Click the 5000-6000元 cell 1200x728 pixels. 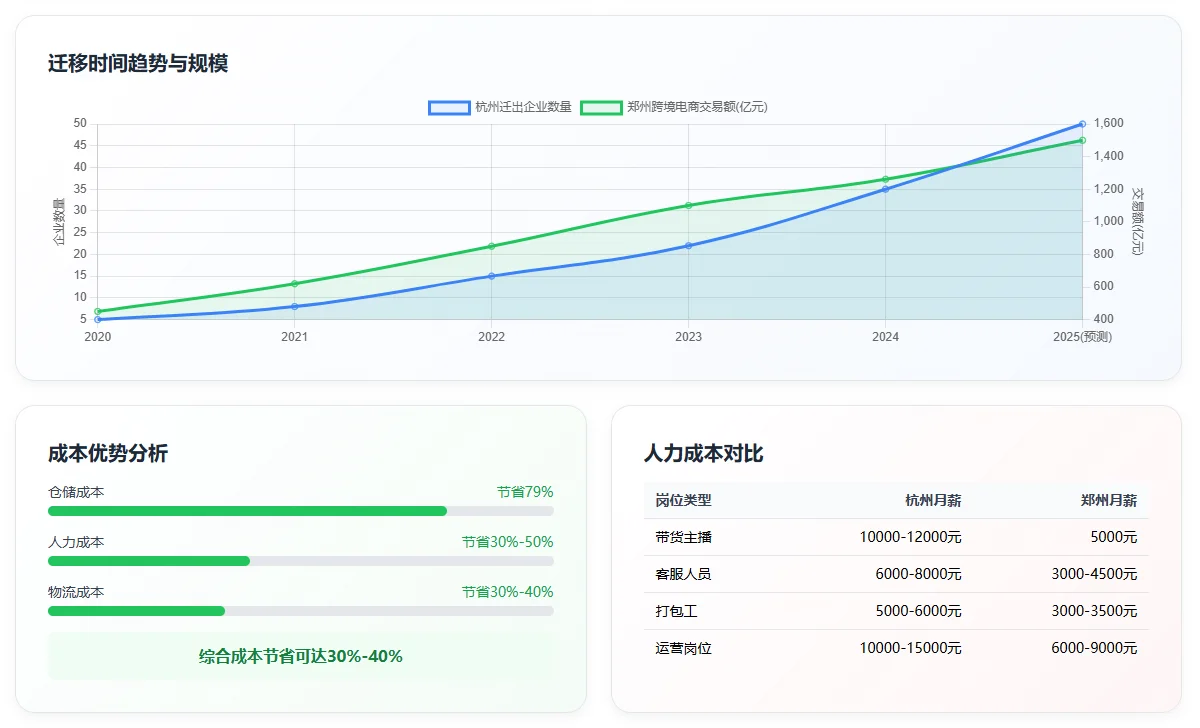[x=918, y=611]
